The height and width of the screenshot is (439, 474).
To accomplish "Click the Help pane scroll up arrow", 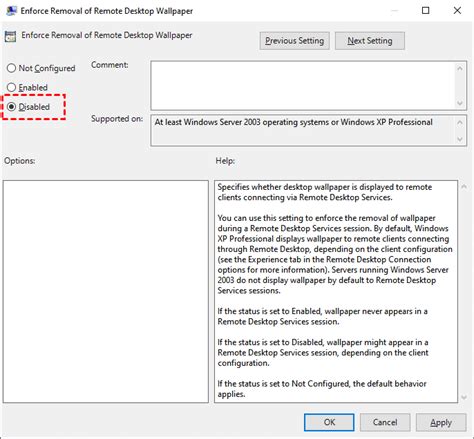I will 464,187.
